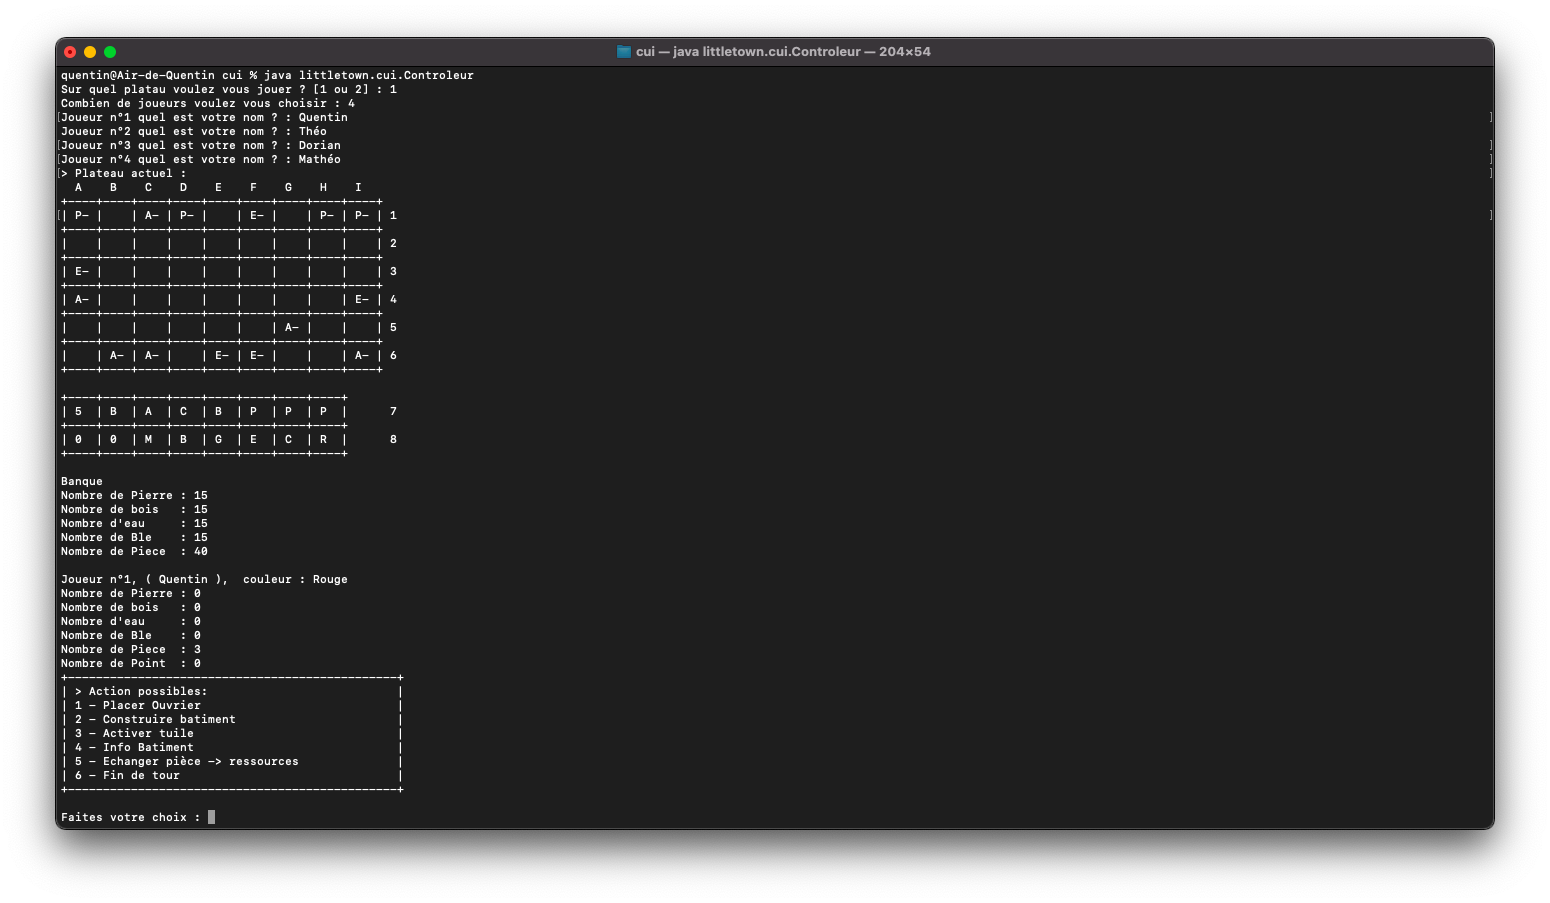Click the line 'Joueur n°1, ( Quentin ), couleur : Rouge'
1550x903 pixels.
204,579
